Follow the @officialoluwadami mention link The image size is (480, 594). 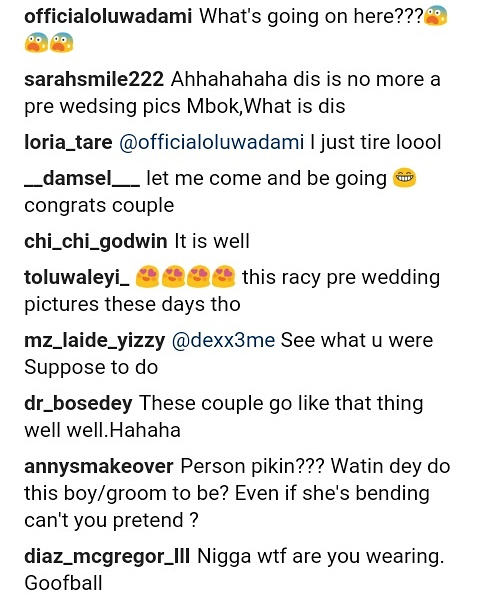click(211, 143)
